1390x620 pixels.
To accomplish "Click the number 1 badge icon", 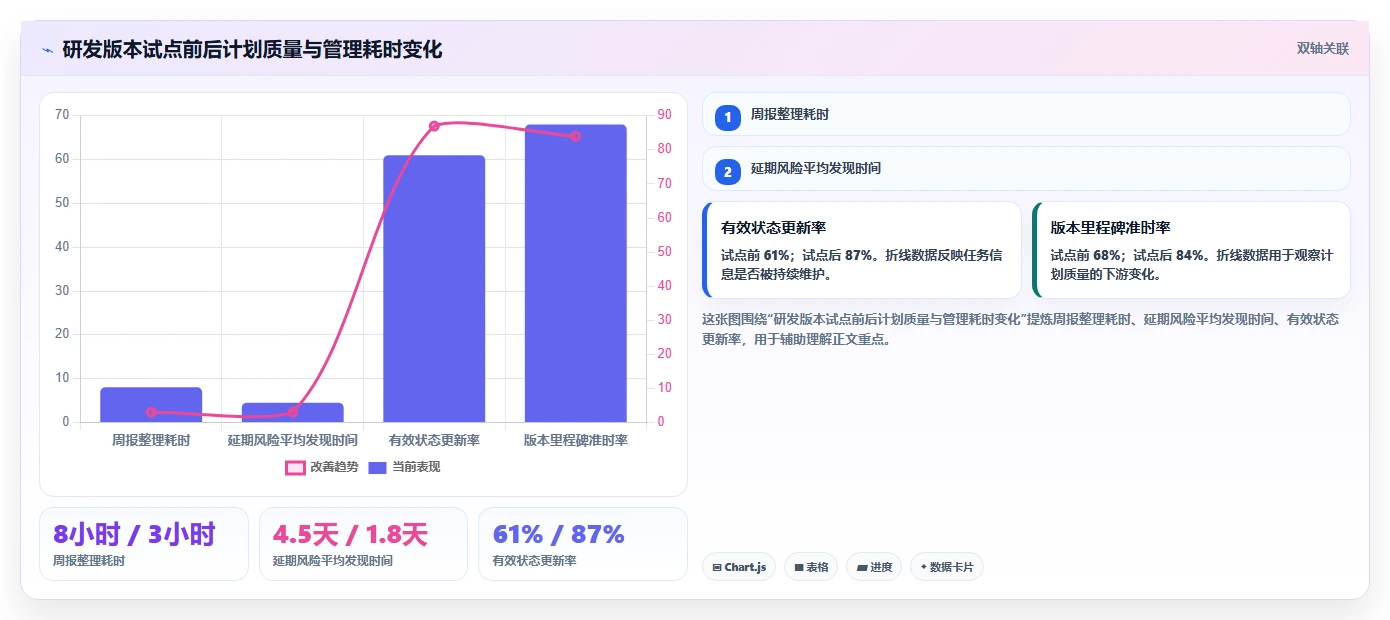I will pos(728,117).
